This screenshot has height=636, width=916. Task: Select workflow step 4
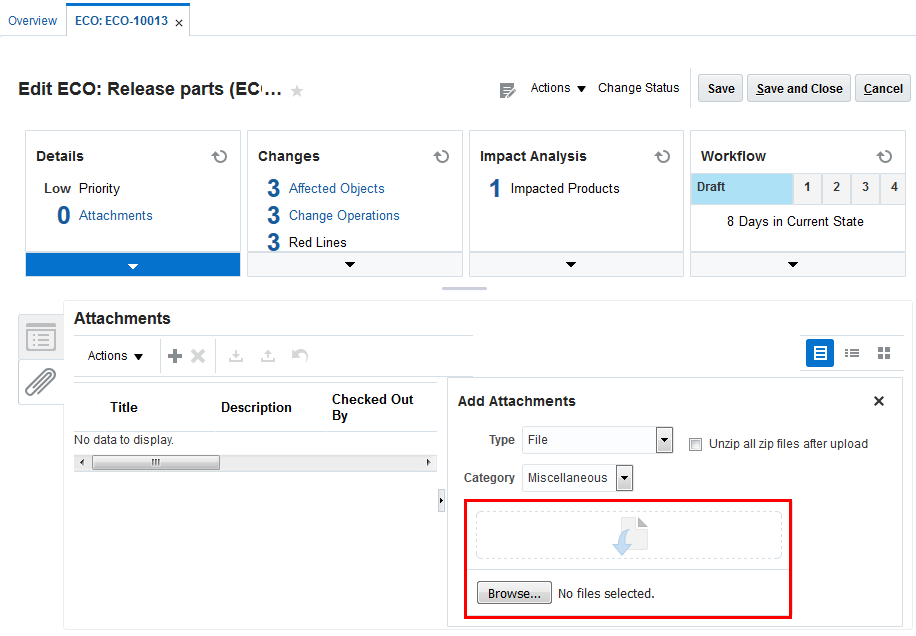[x=893, y=187]
